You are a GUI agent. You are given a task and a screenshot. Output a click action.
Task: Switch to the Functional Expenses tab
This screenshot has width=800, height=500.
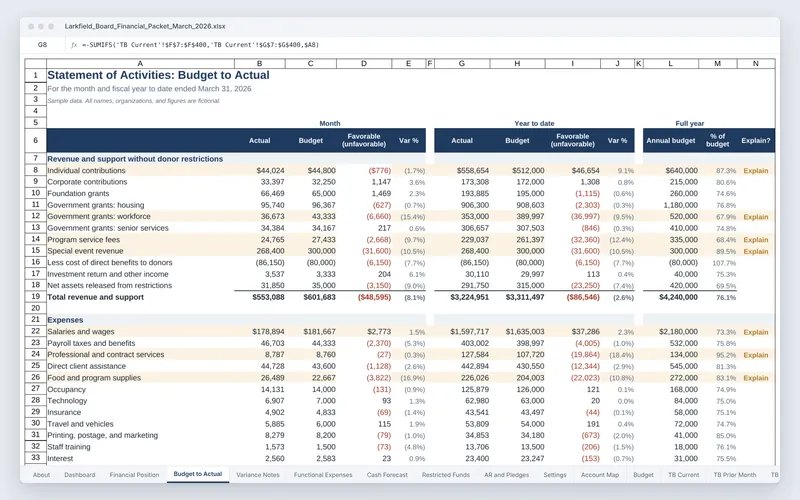(323, 474)
